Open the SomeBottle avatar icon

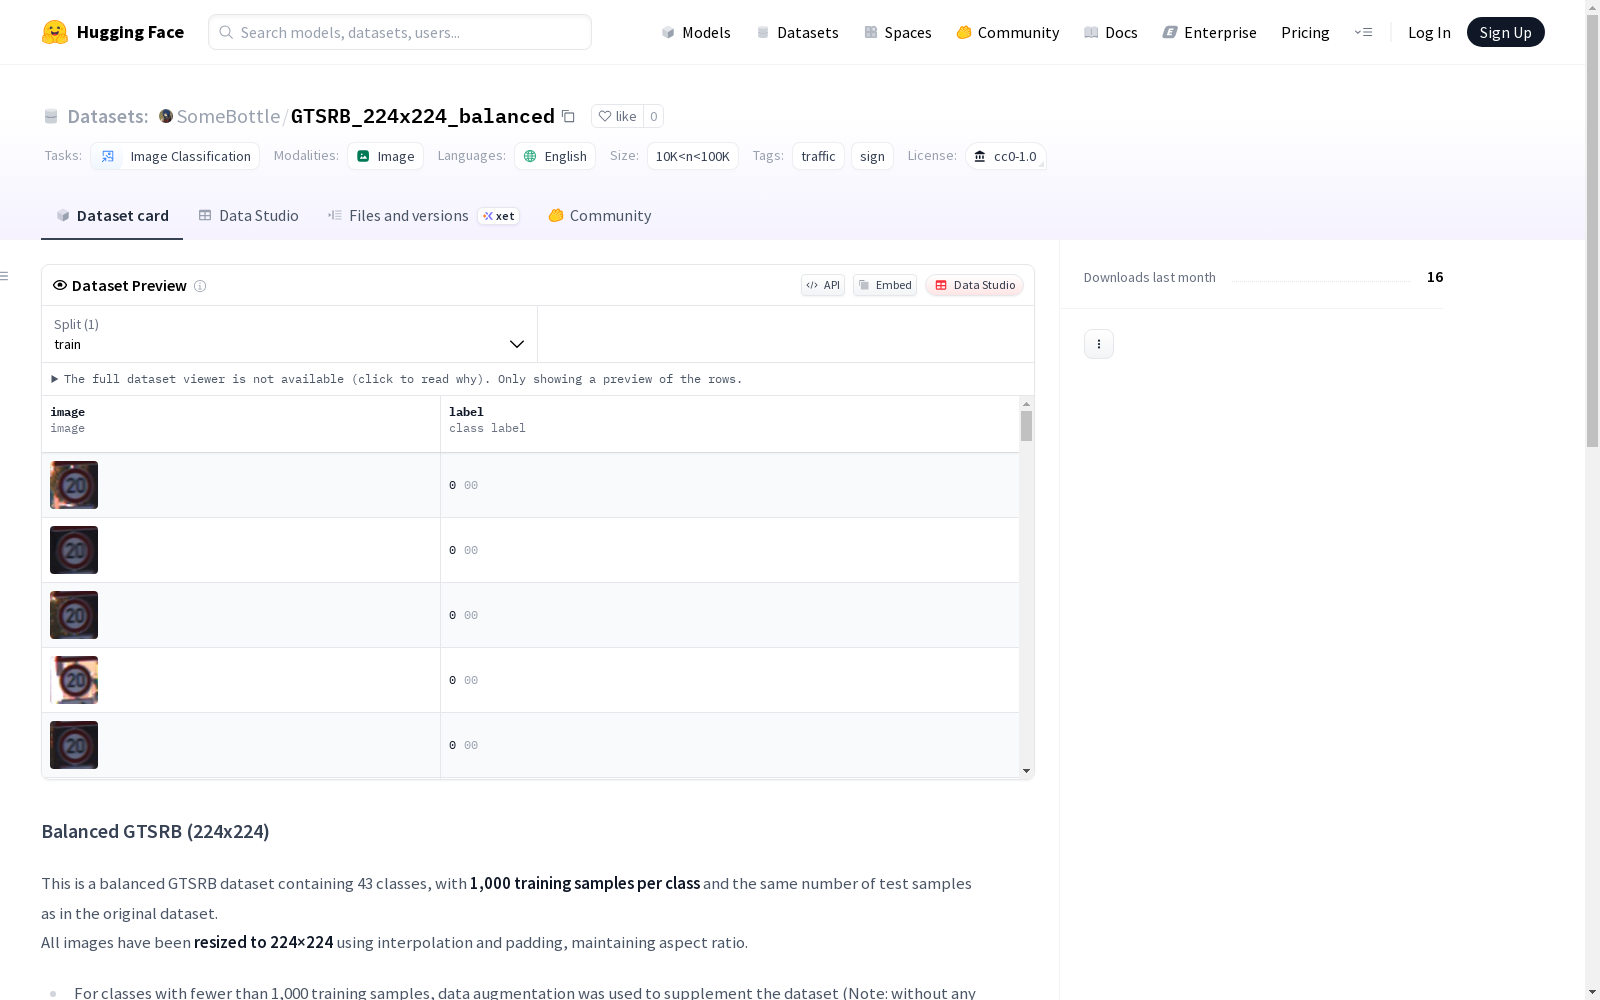click(x=166, y=116)
